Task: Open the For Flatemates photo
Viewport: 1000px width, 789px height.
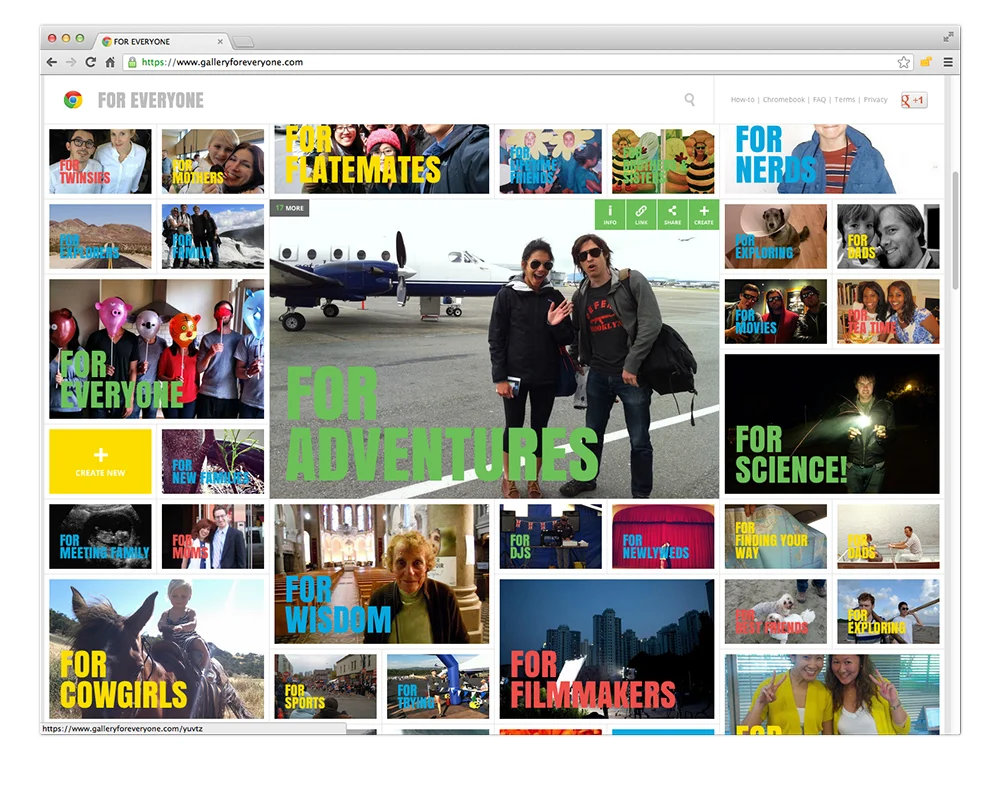Action: (x=382, y=159)
